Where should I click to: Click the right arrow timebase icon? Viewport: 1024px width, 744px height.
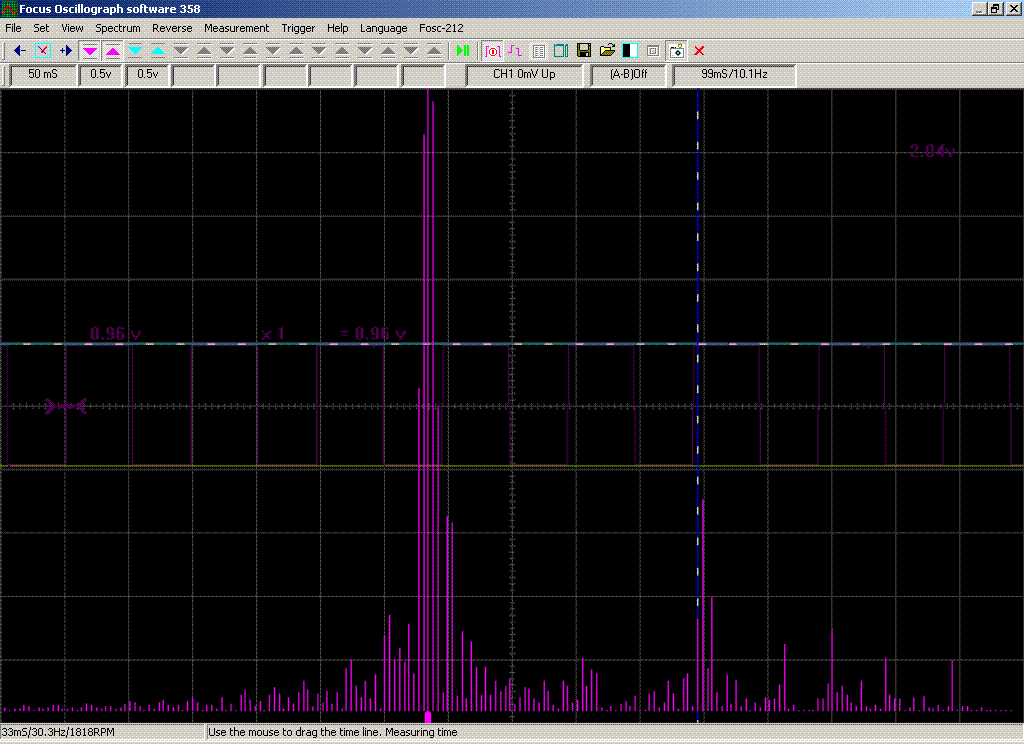[x=66, y=50]
